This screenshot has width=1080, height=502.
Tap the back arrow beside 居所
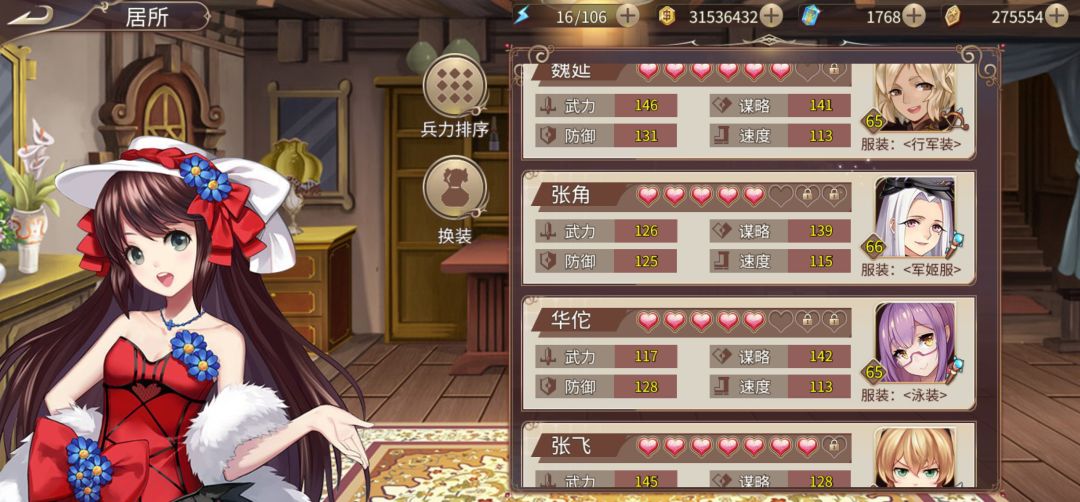(30, 14)
